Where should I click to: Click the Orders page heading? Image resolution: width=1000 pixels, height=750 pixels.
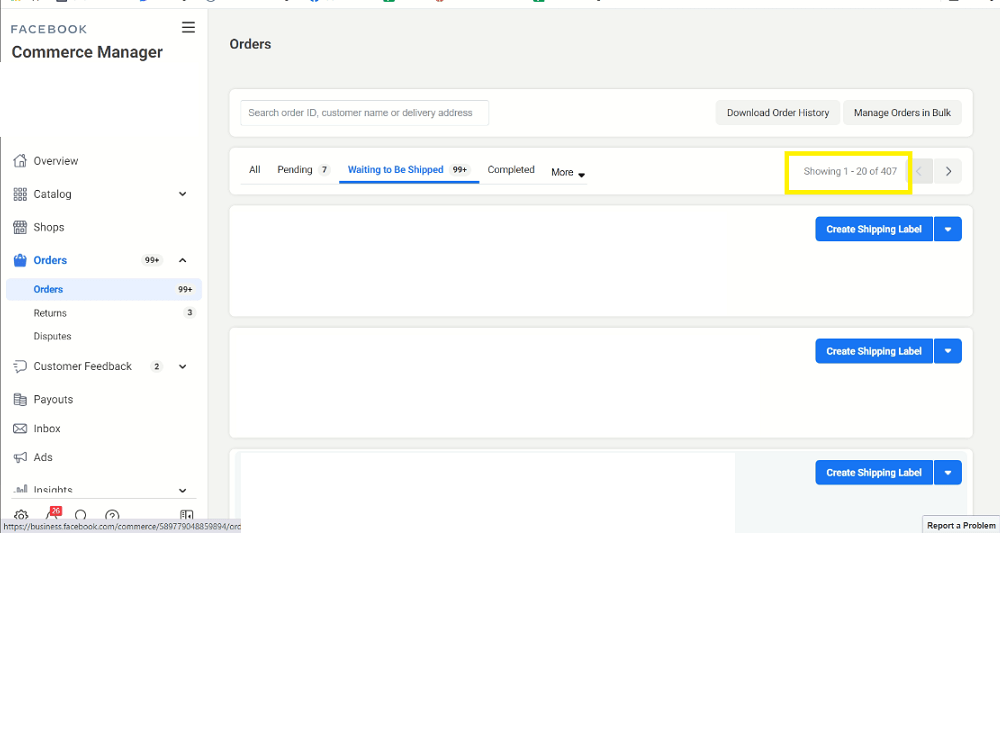[x=250, y=44]
